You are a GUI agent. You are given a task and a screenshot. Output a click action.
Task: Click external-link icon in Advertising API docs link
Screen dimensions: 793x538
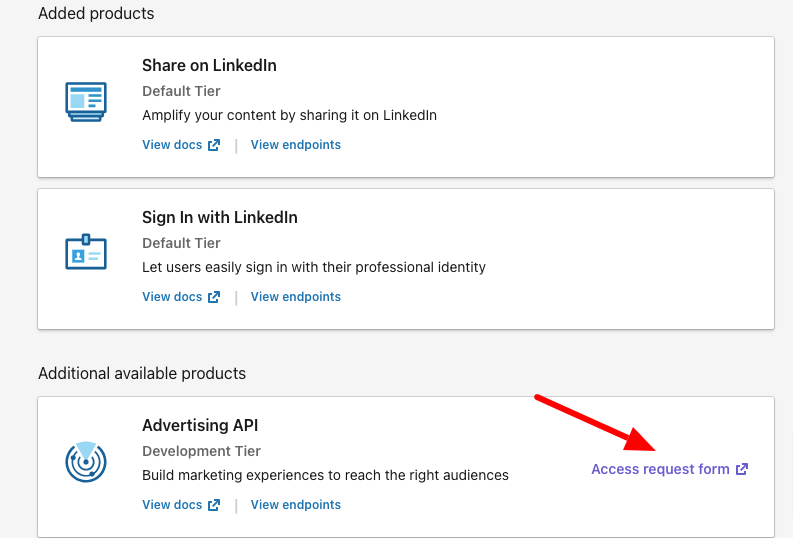point(214,505)
